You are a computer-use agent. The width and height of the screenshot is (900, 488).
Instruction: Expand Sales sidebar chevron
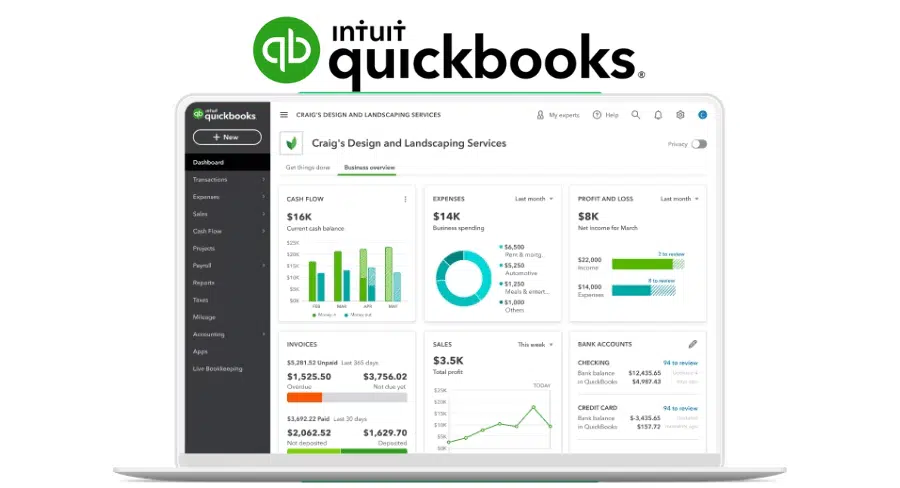263,214
